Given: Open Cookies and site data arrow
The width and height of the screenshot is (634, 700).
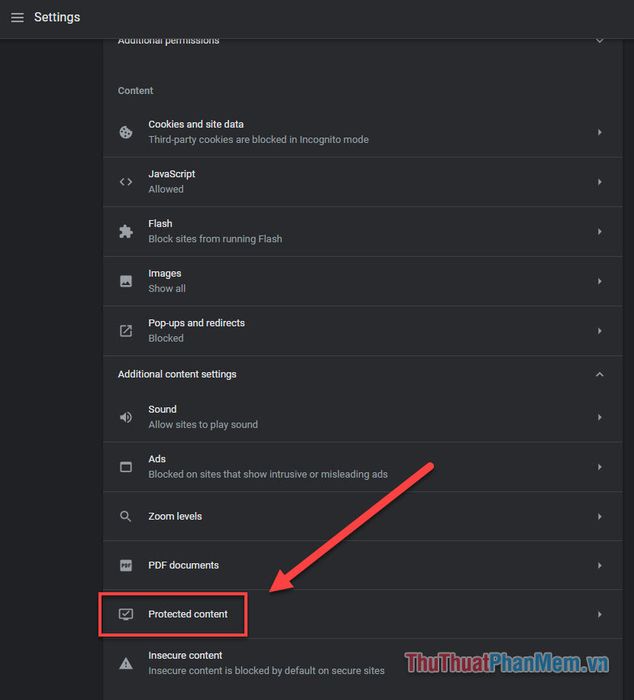Looking at the screenshot, I should [x=600, y=132].
